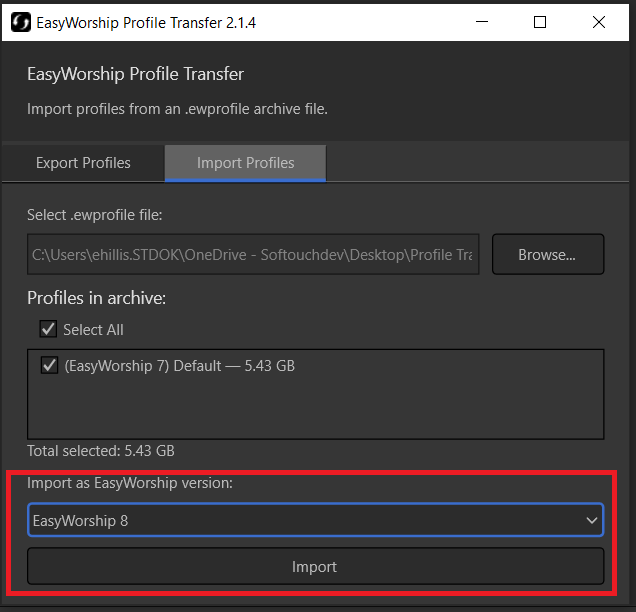Click the Total selected: 5.43 GB text
This screenshot has height=612, width=636.
coord(101,451)
